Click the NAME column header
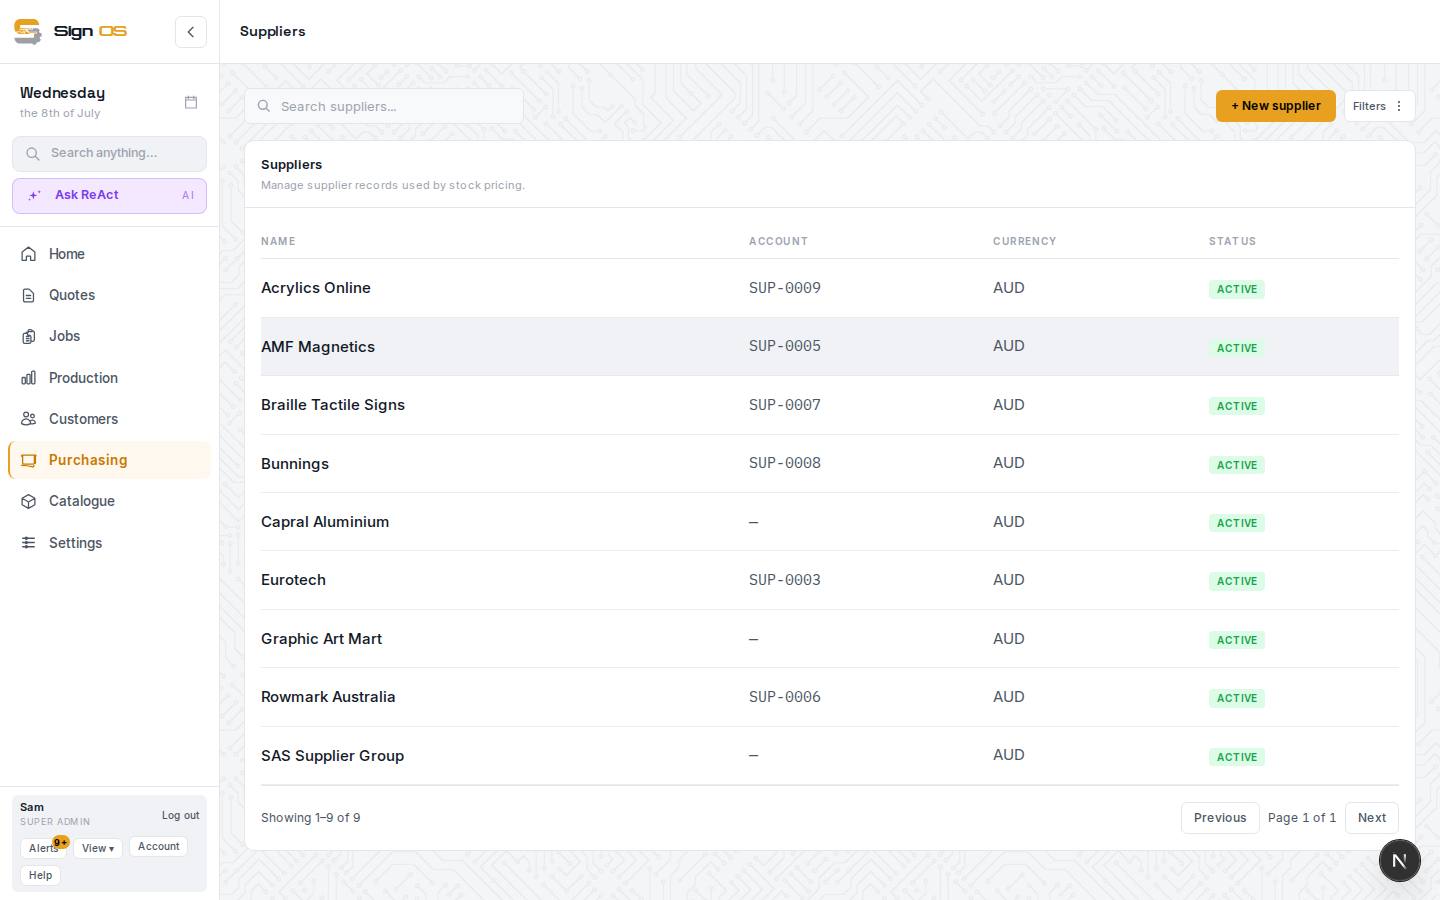The width and height of the screenshot is (1440, 900). coord(278,241)
